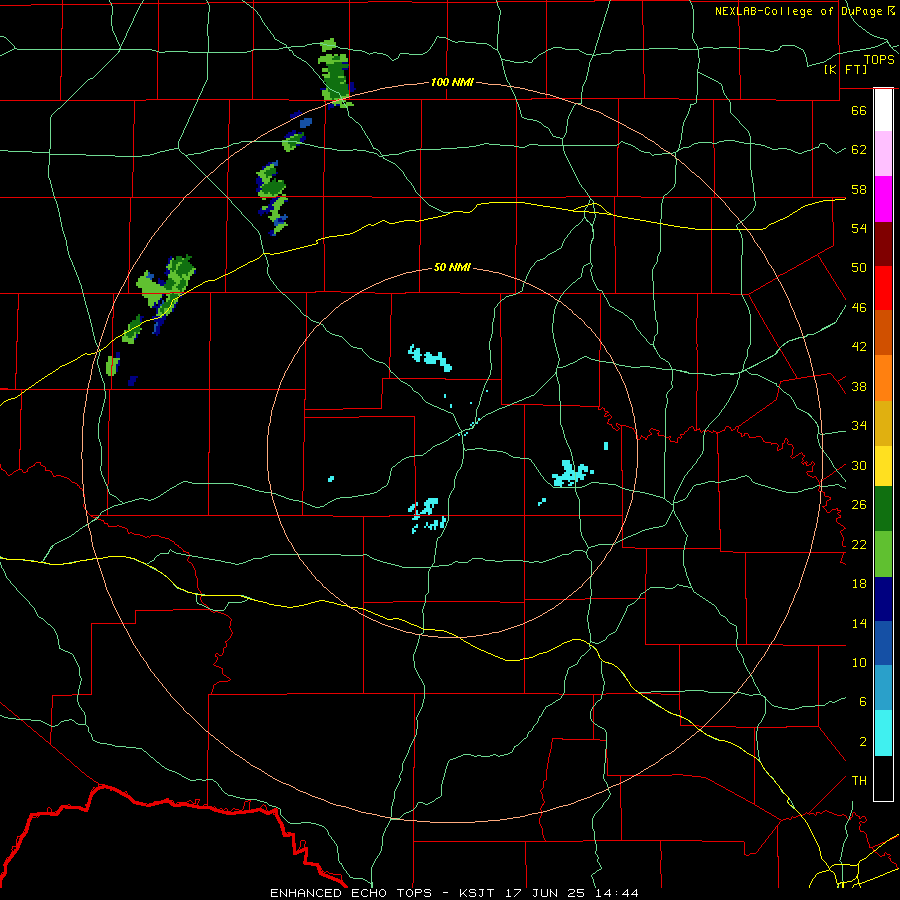Click the light pink 62 kft legend swatch
Viewport: 900px width, 900px height.
[x=883, y=153]
